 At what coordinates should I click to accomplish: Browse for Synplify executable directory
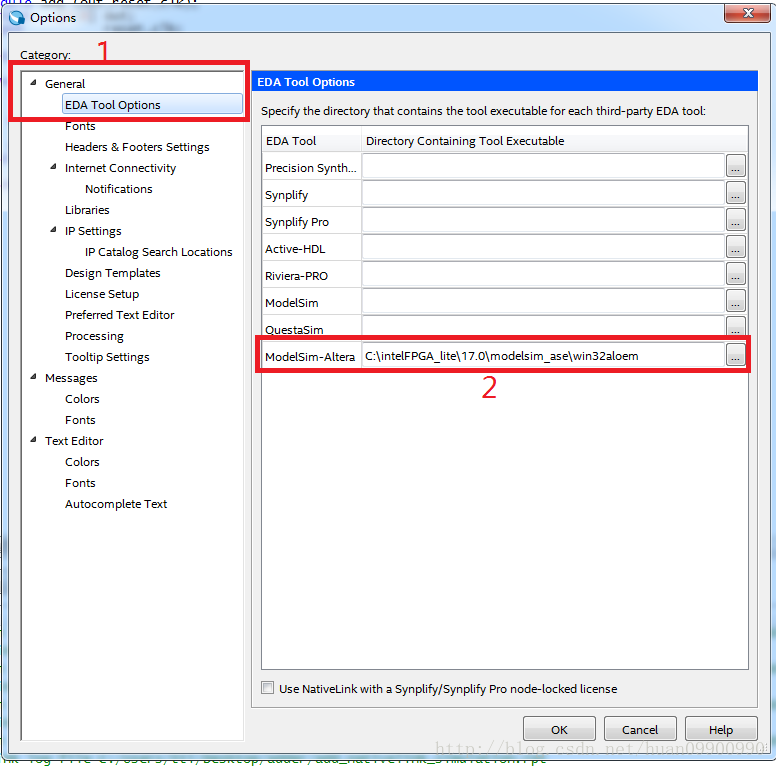pos(735,193)
